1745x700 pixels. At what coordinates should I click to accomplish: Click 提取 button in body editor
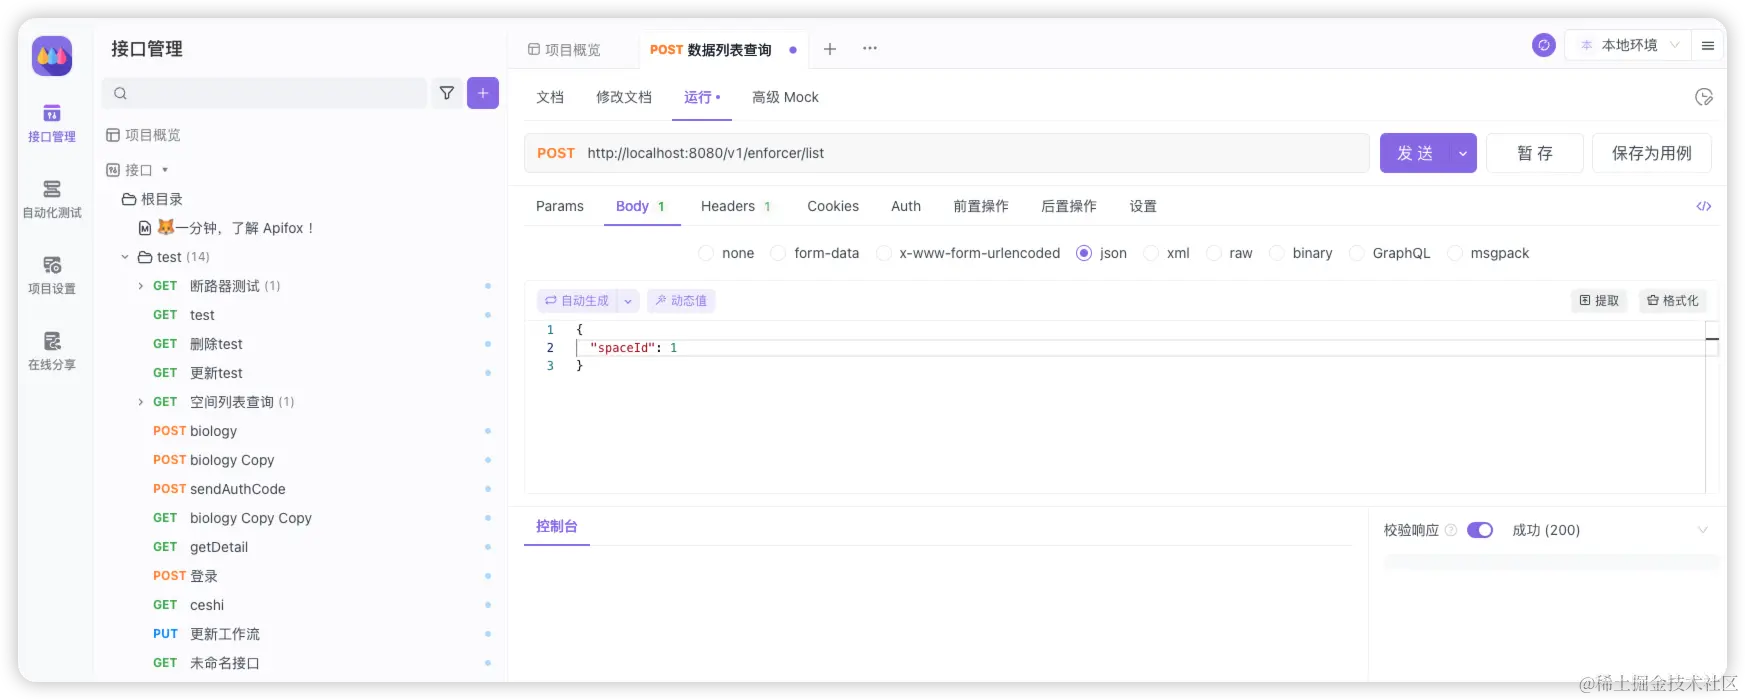(1599, 301)
